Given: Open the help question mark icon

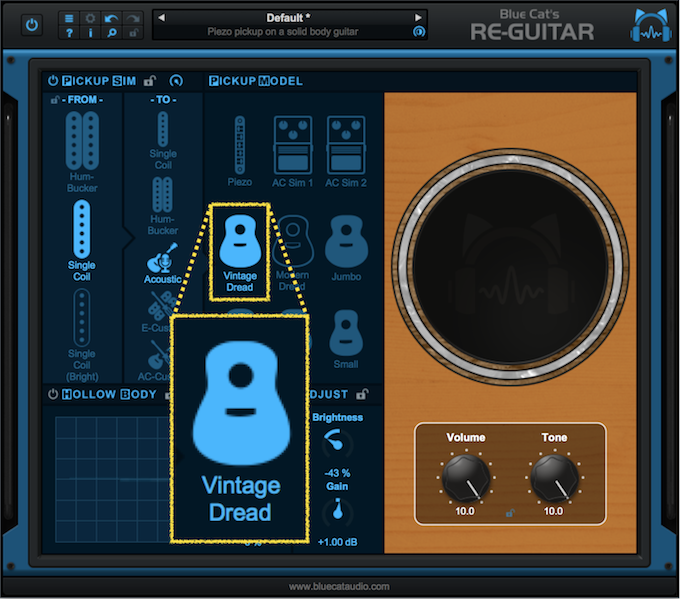Looking at the screenshot, I should tap(69, 33).
